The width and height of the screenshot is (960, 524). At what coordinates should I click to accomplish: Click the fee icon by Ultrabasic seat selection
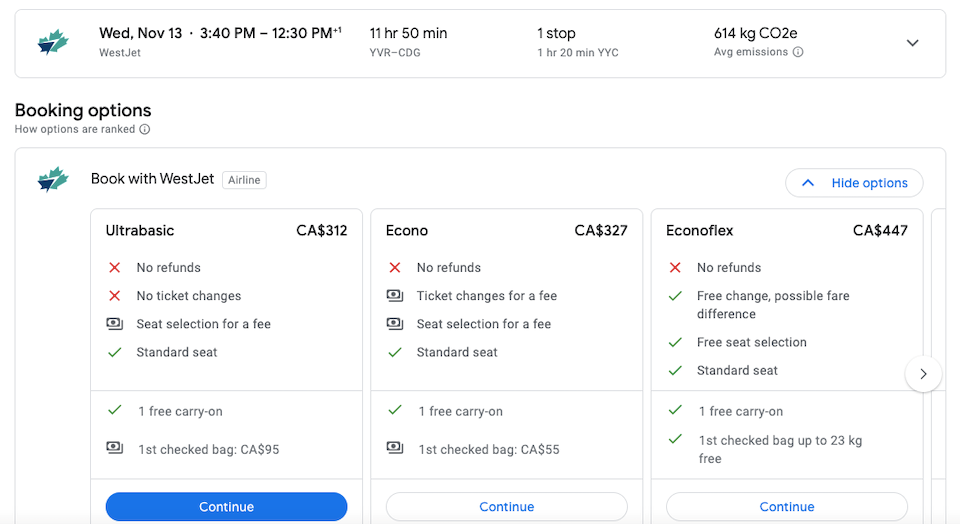click(114, 324)
